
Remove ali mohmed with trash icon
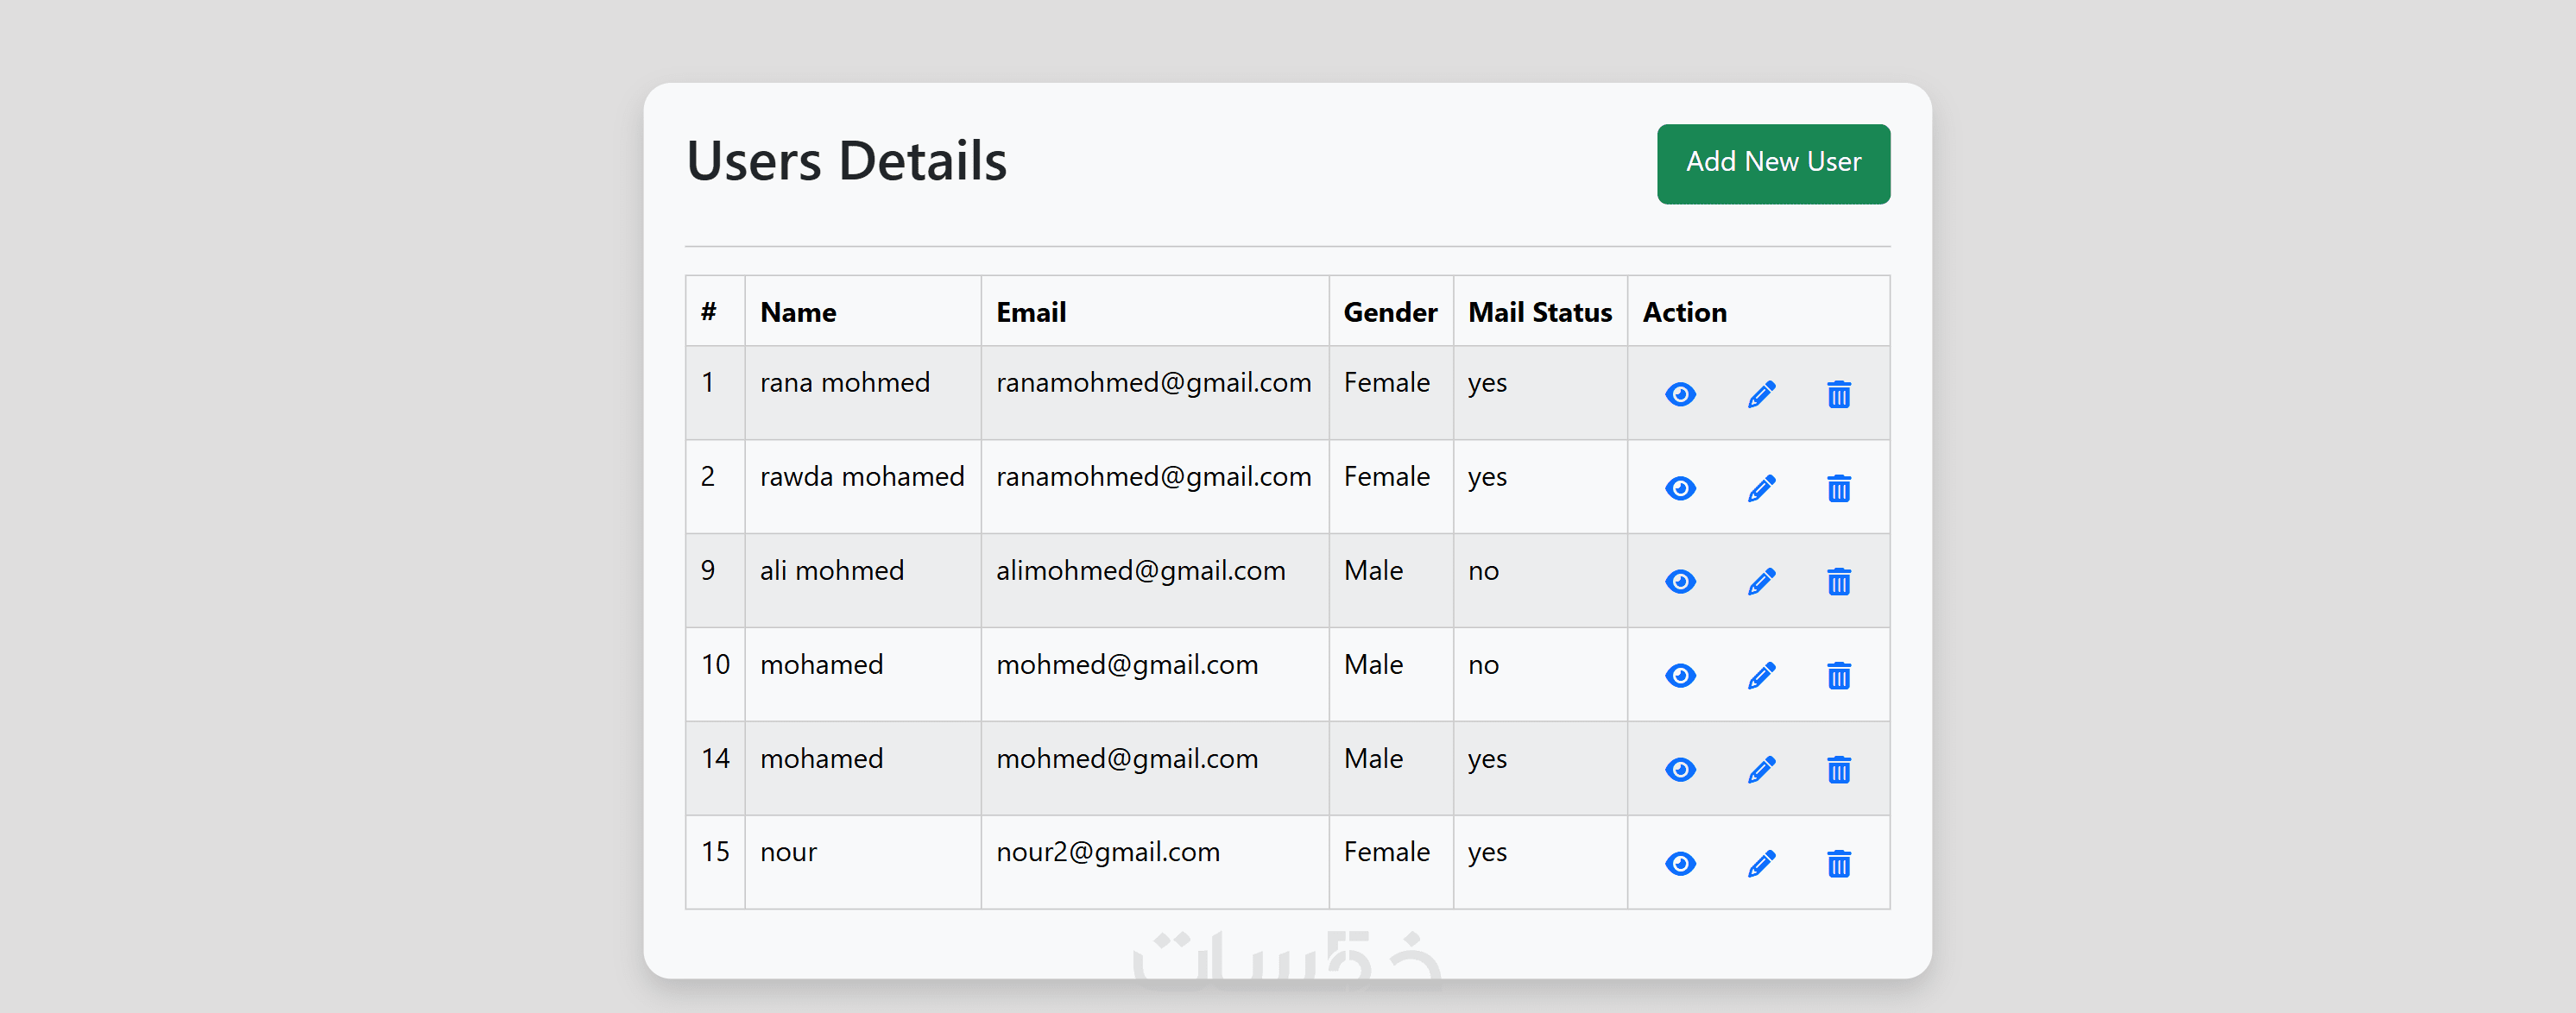pyautogui.click(x=1838, y=582)
